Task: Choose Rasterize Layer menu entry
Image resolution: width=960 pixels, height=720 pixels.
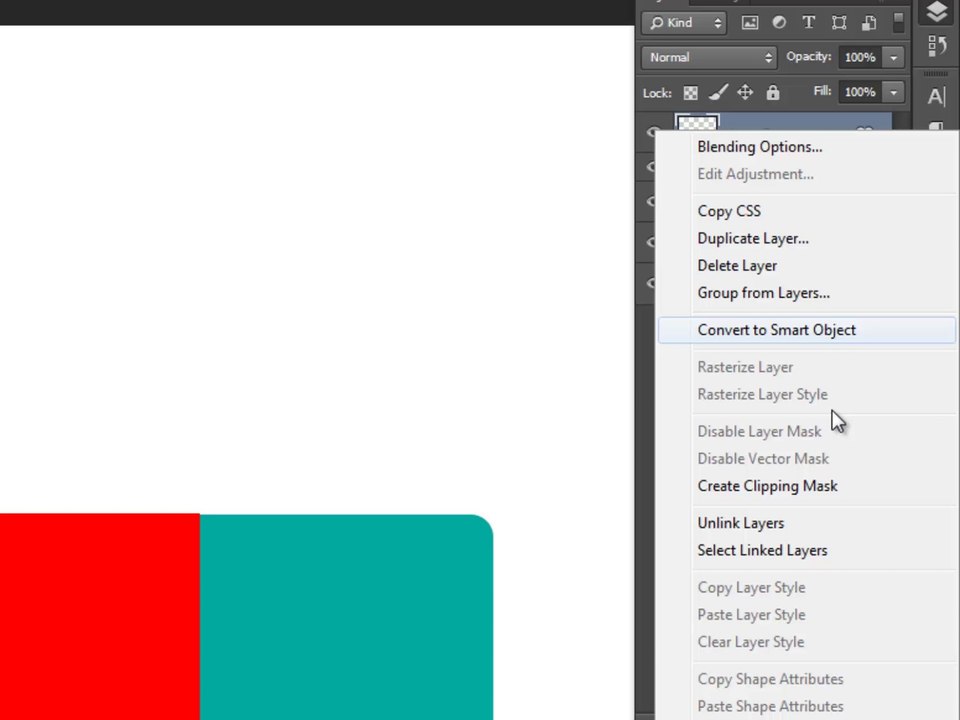Action: point(745,367)
